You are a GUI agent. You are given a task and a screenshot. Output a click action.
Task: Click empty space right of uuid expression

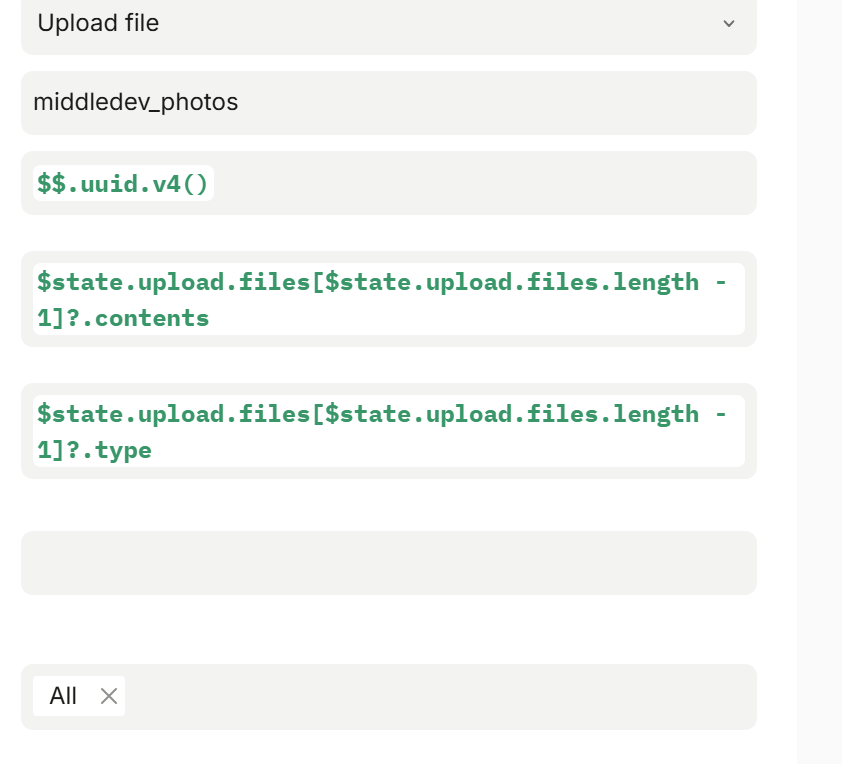coord(480,183)
